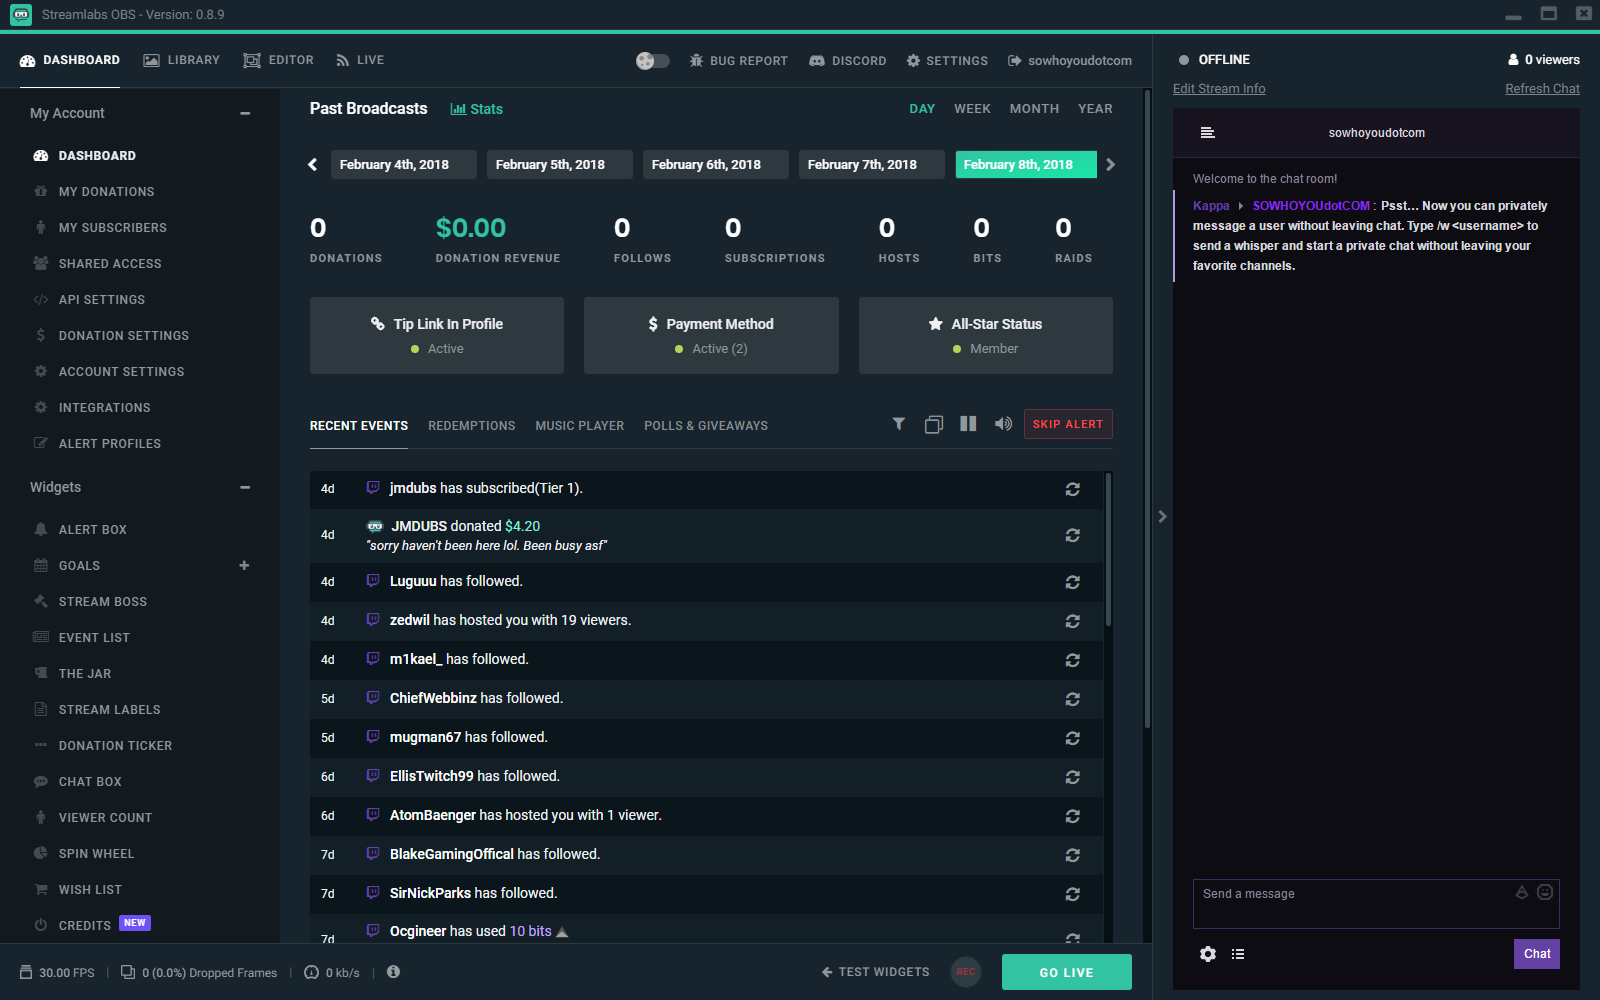Select the February 6th, 2018 broadcast
The height and width of the screenshot is (1000, 1600).
(716, 165)
